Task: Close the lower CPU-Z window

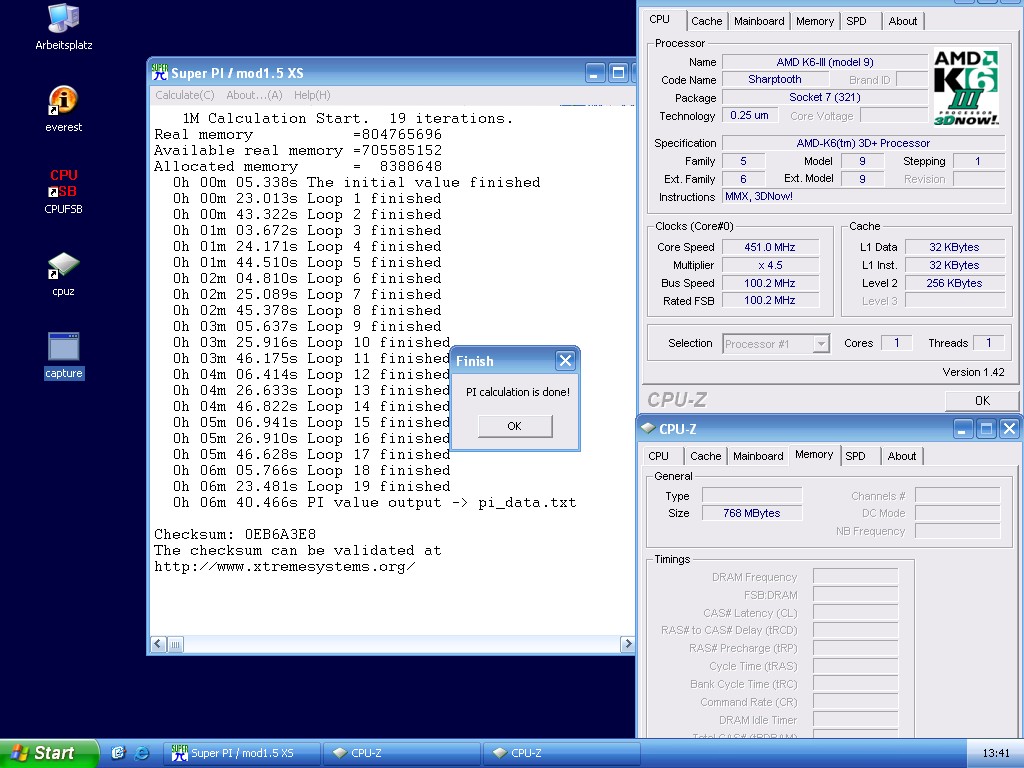Action: [x=1009, y=429]
